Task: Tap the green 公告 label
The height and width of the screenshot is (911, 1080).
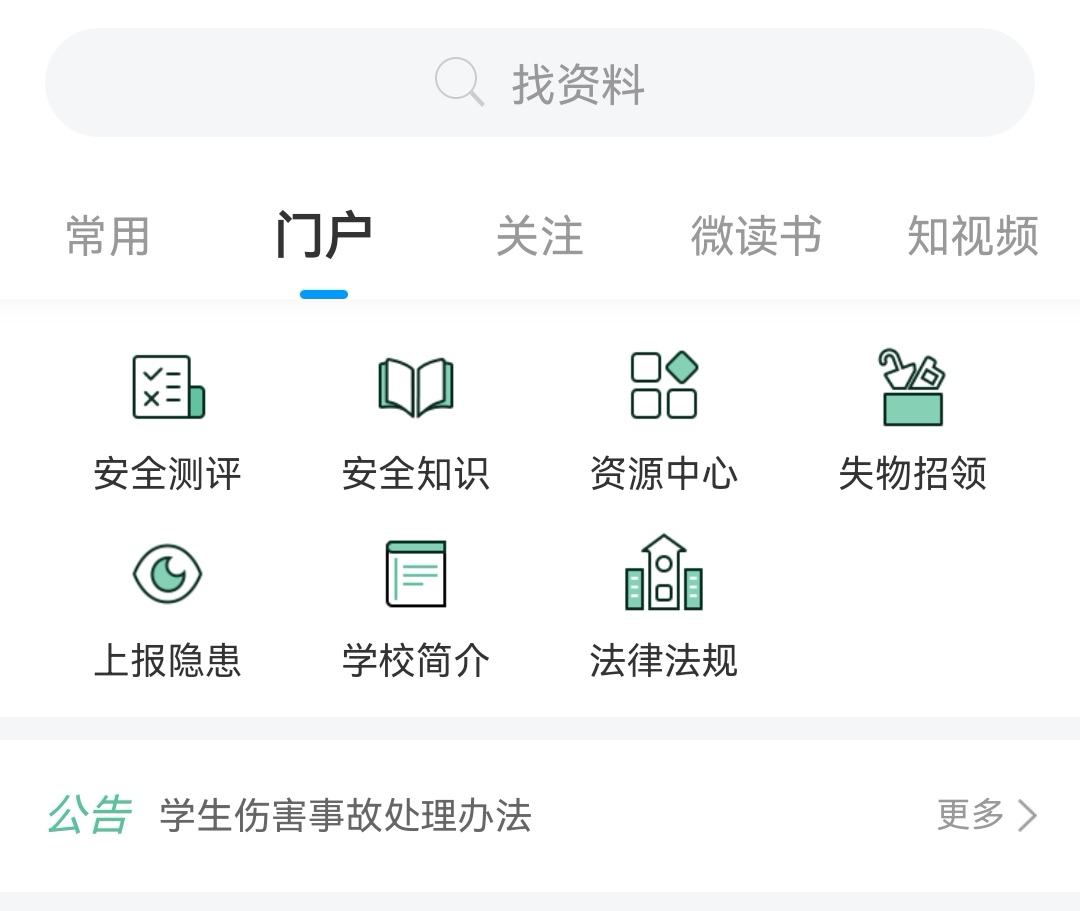Action: coord(89,815)
